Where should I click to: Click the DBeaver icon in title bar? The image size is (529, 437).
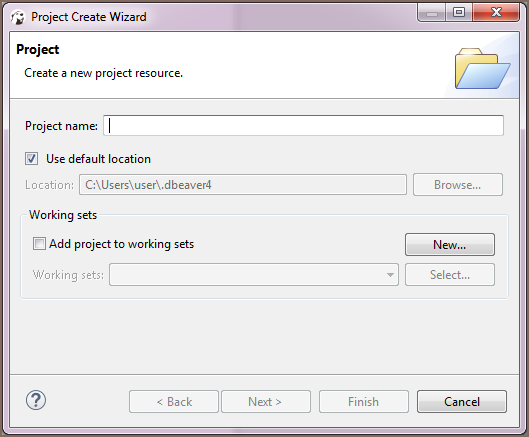click(18, 17)
